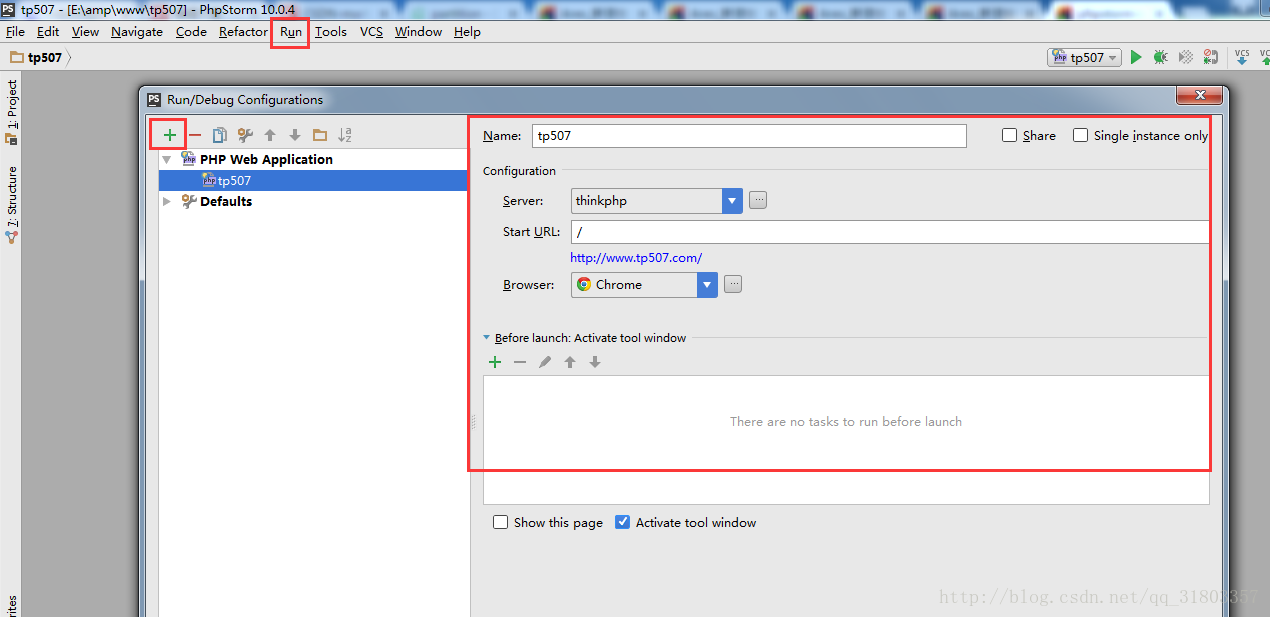Open the 1: Project tool window tab

tap(12, 112)
